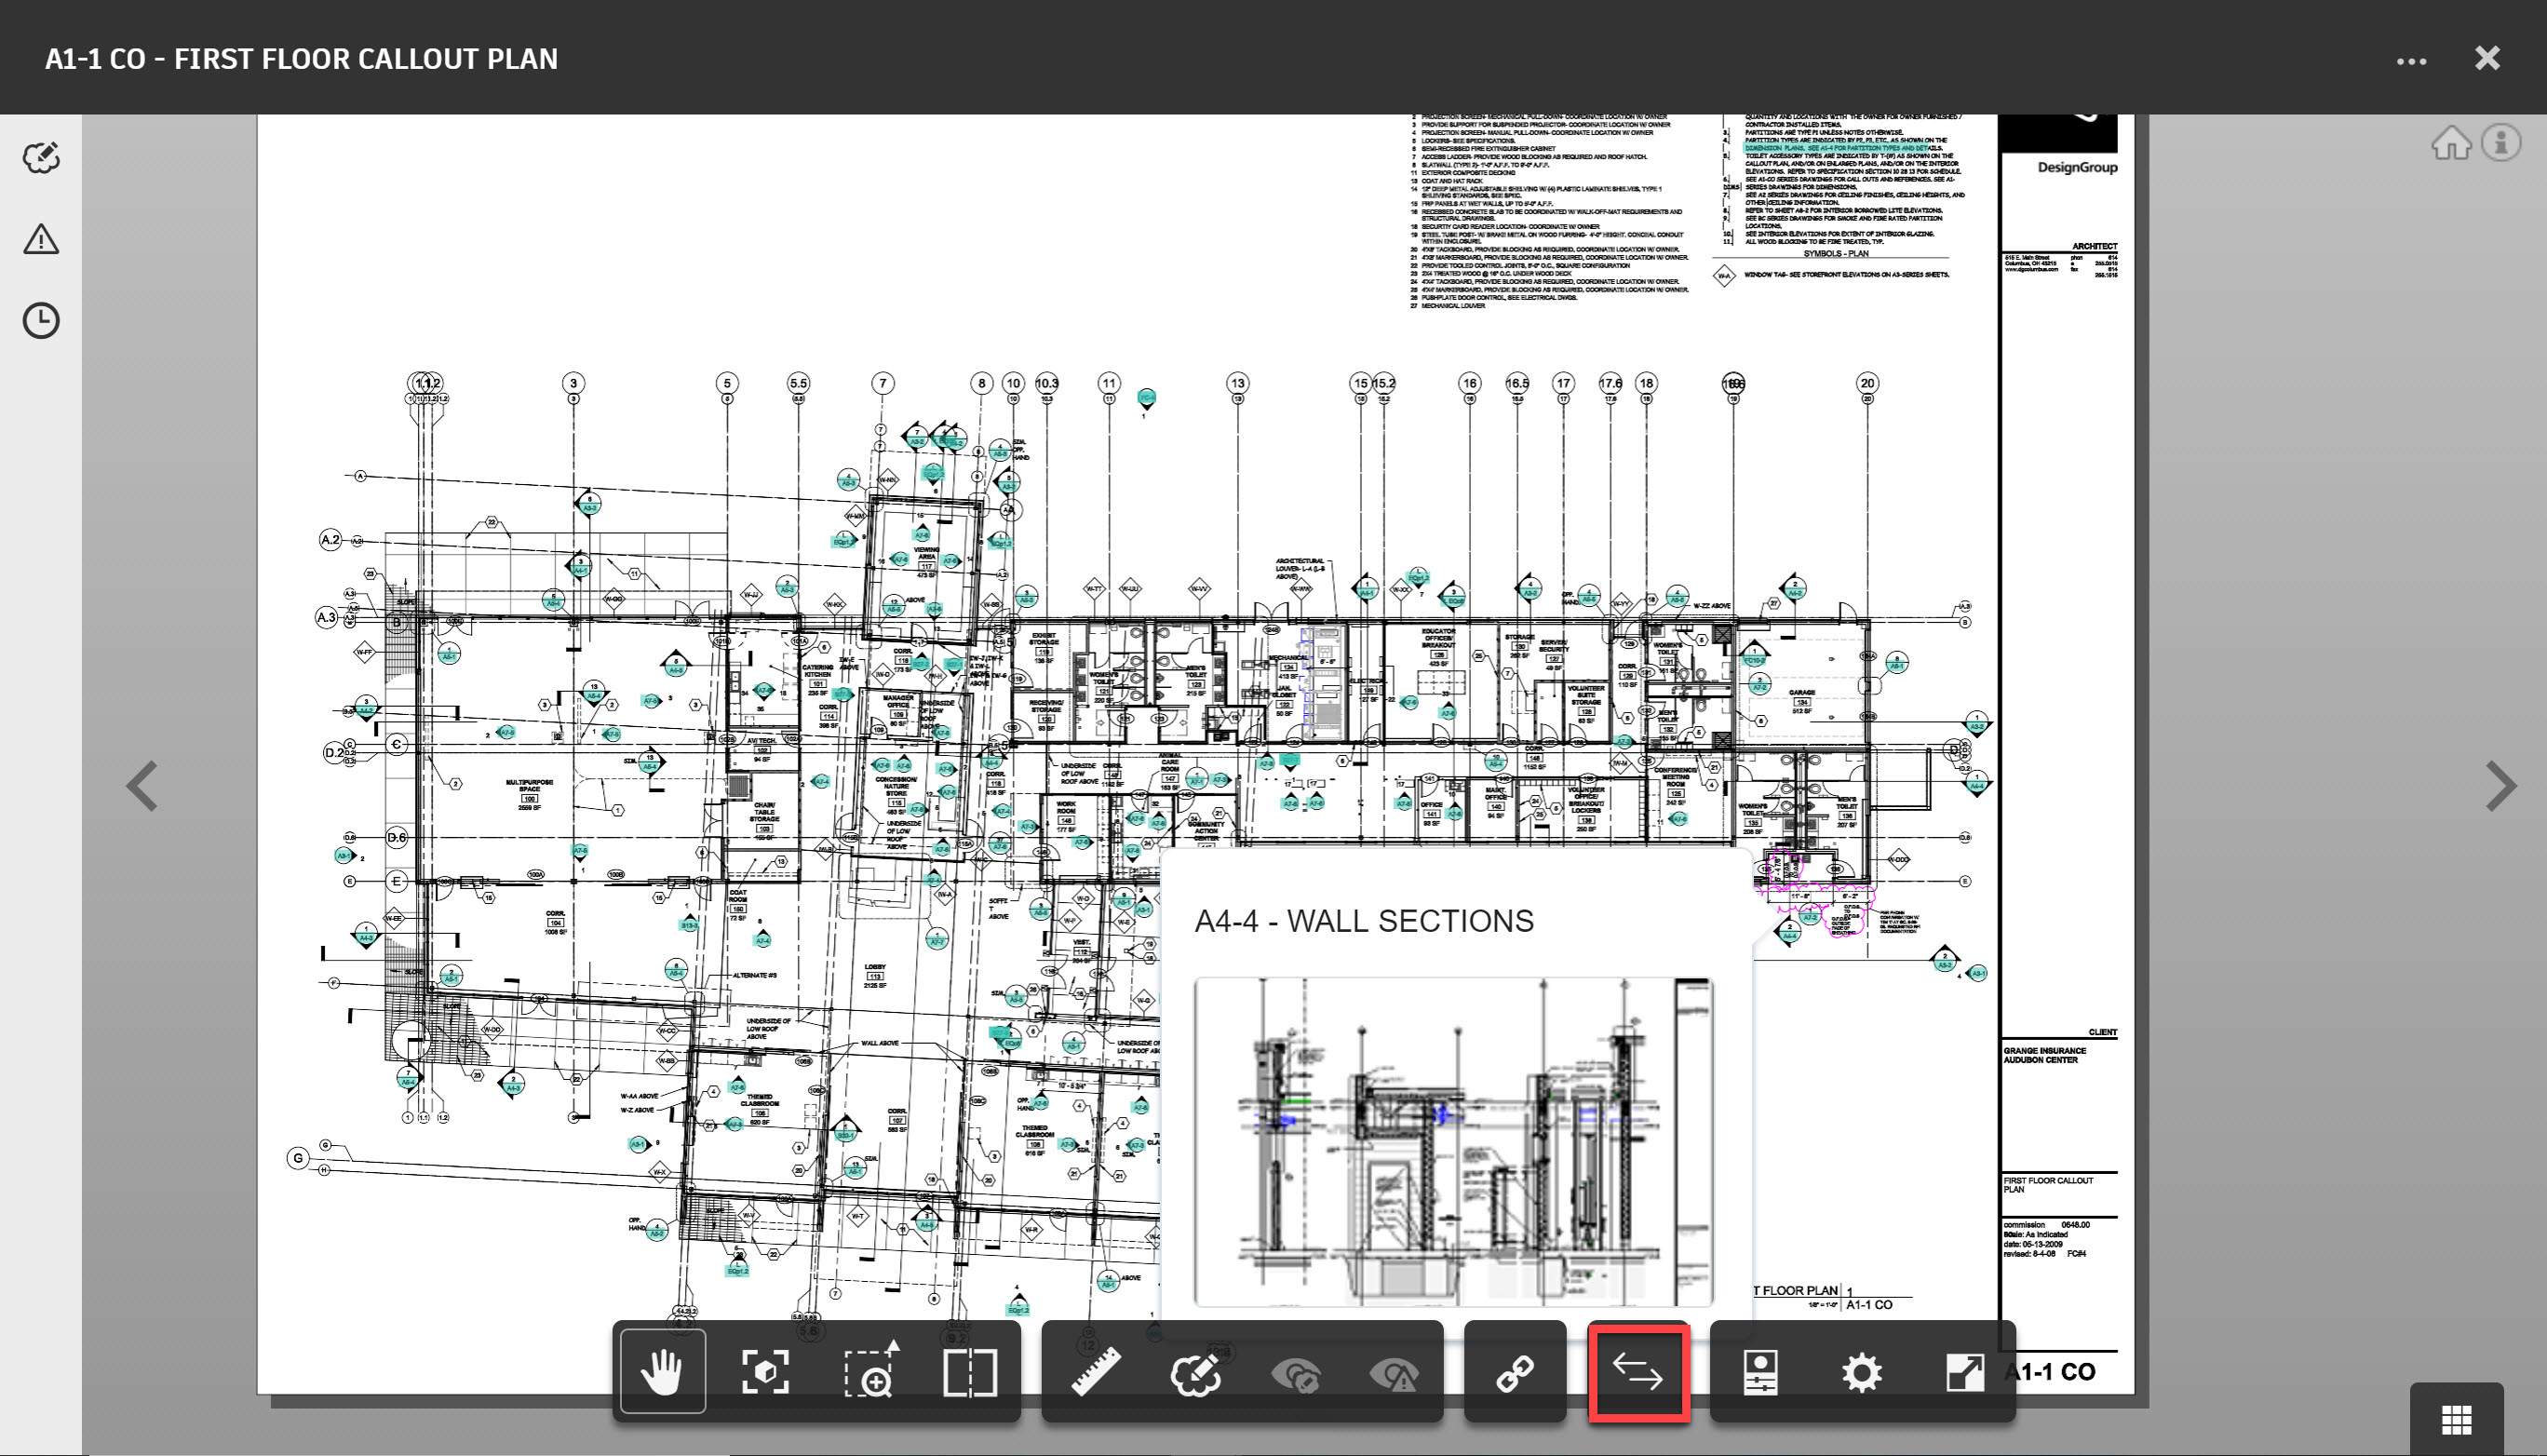
Task: Navigate to the next sheet
Action: click(2501, 786)
